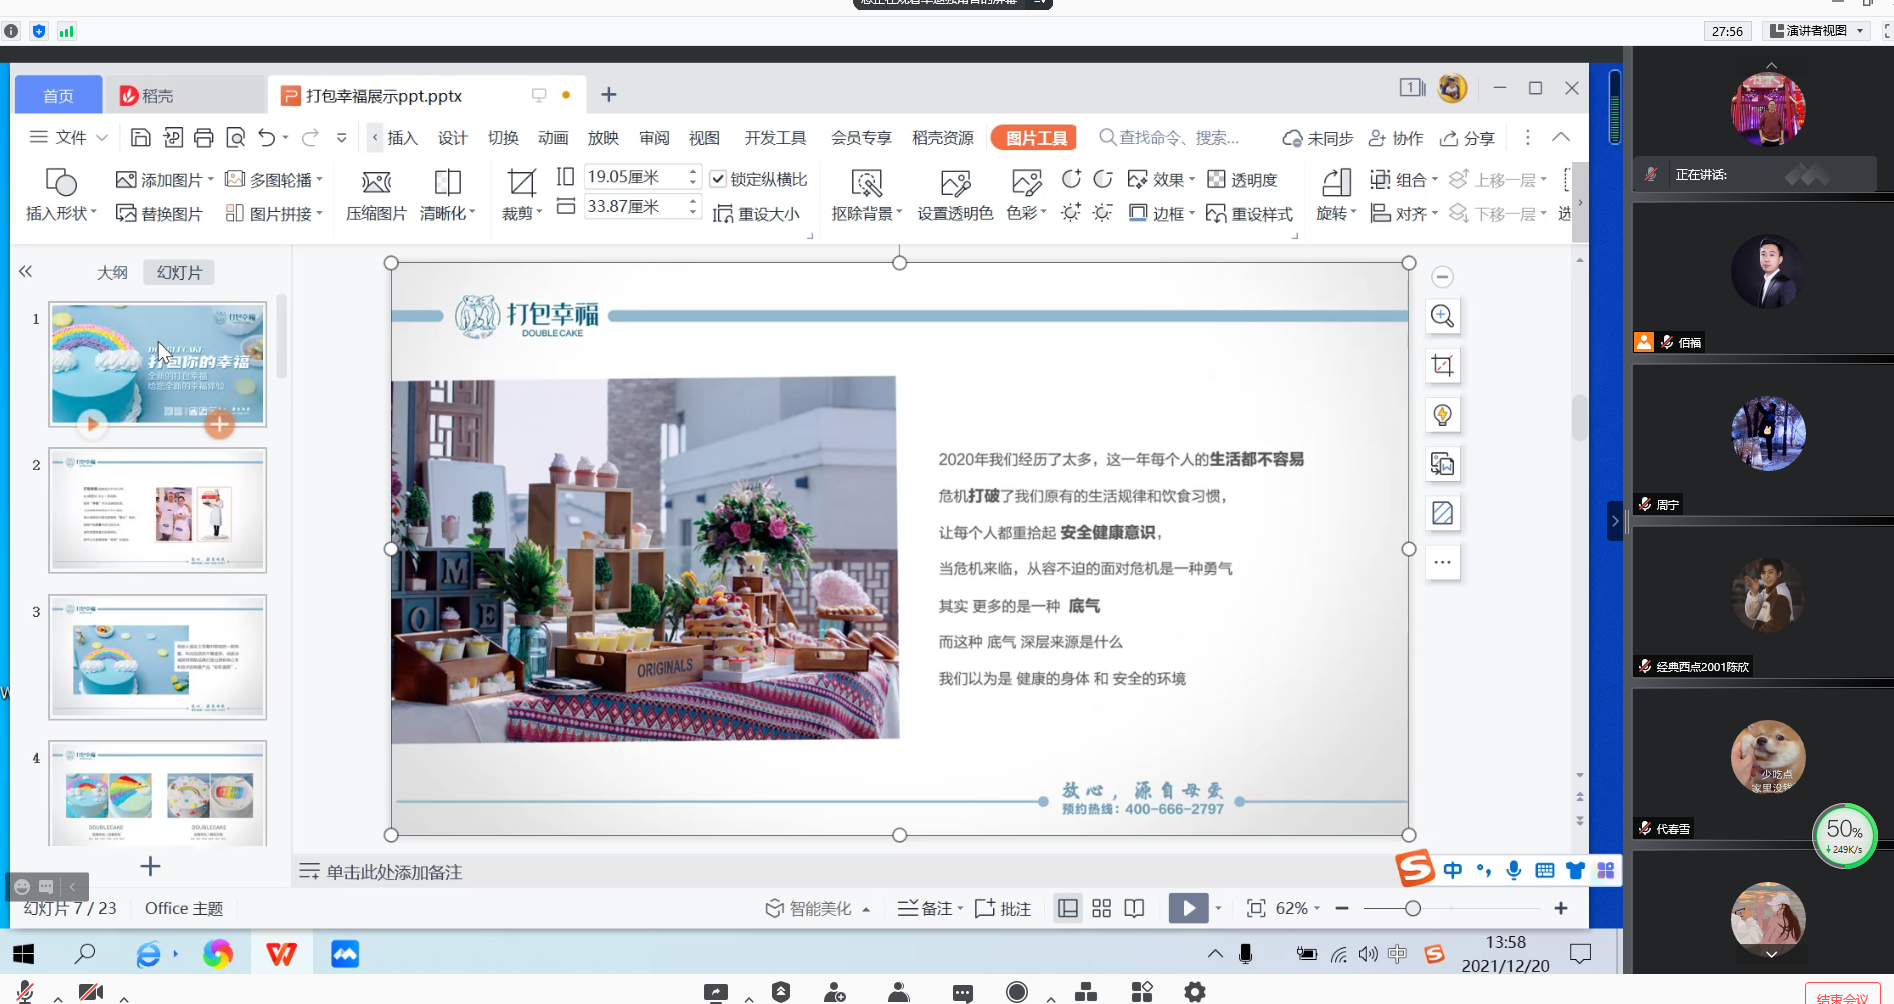Click Compress Picture (压缩图片)
The height and width of the screenshot is (1004, 1894).
(376, 195)
